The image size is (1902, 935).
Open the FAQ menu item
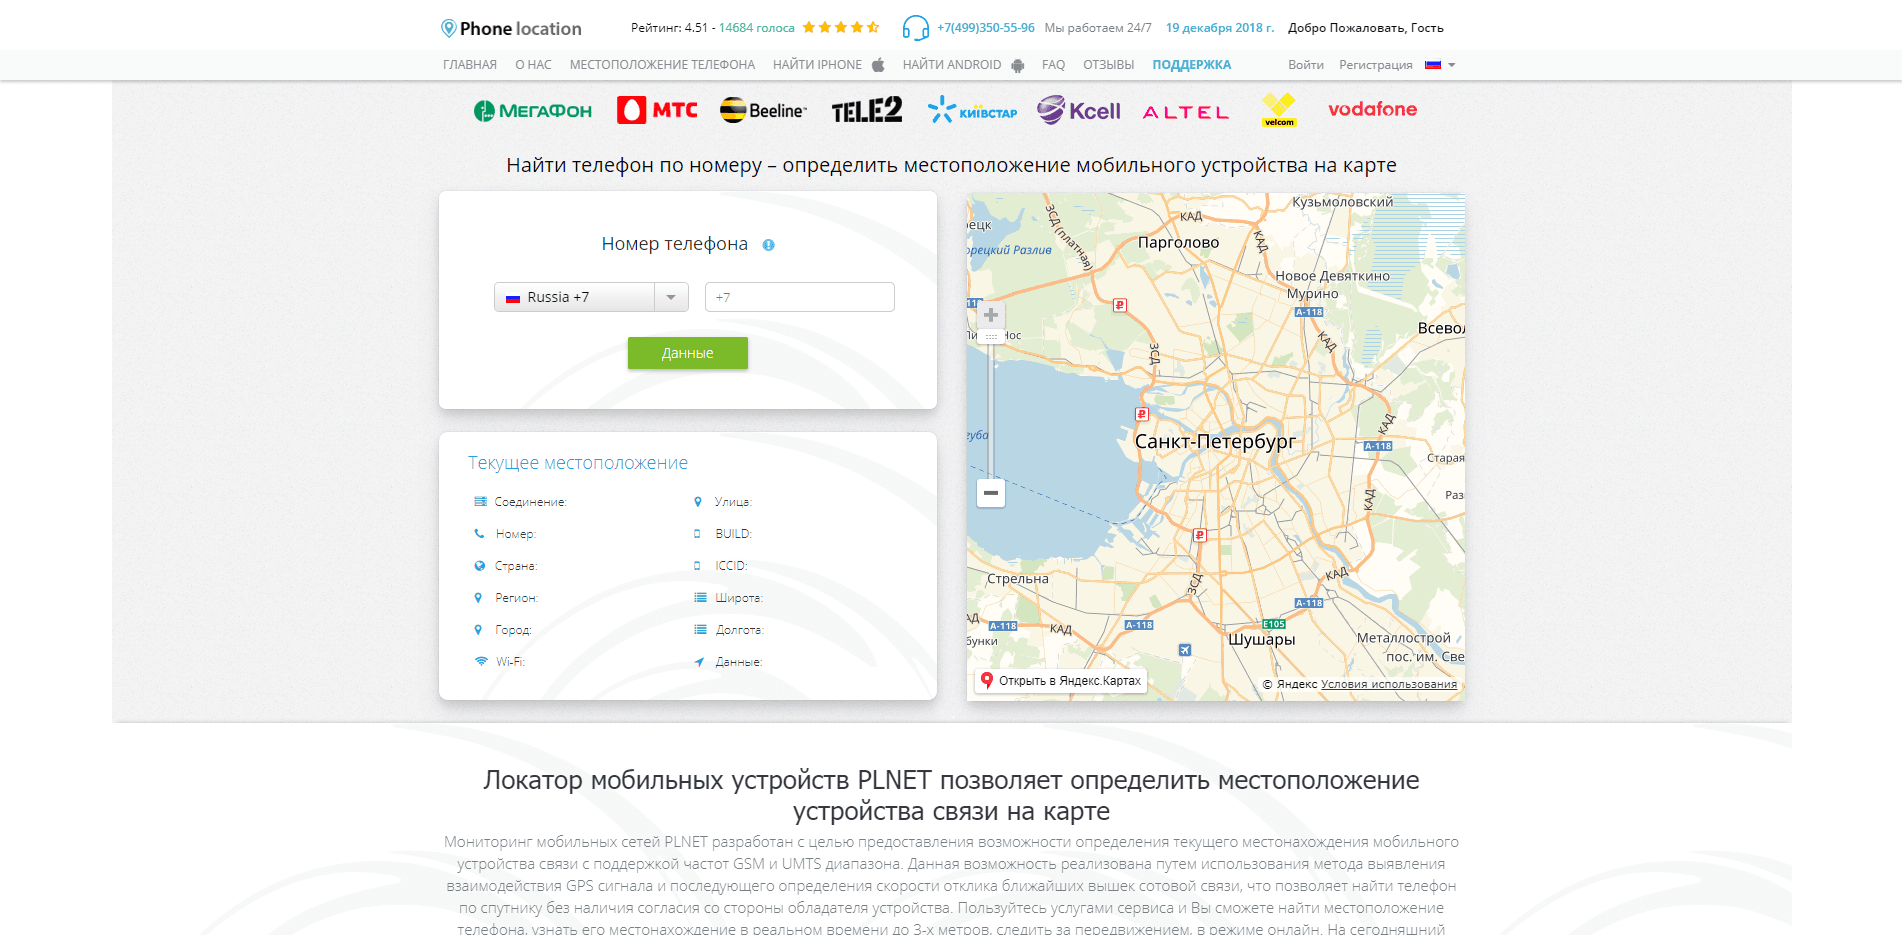[x=1053, y=65]
